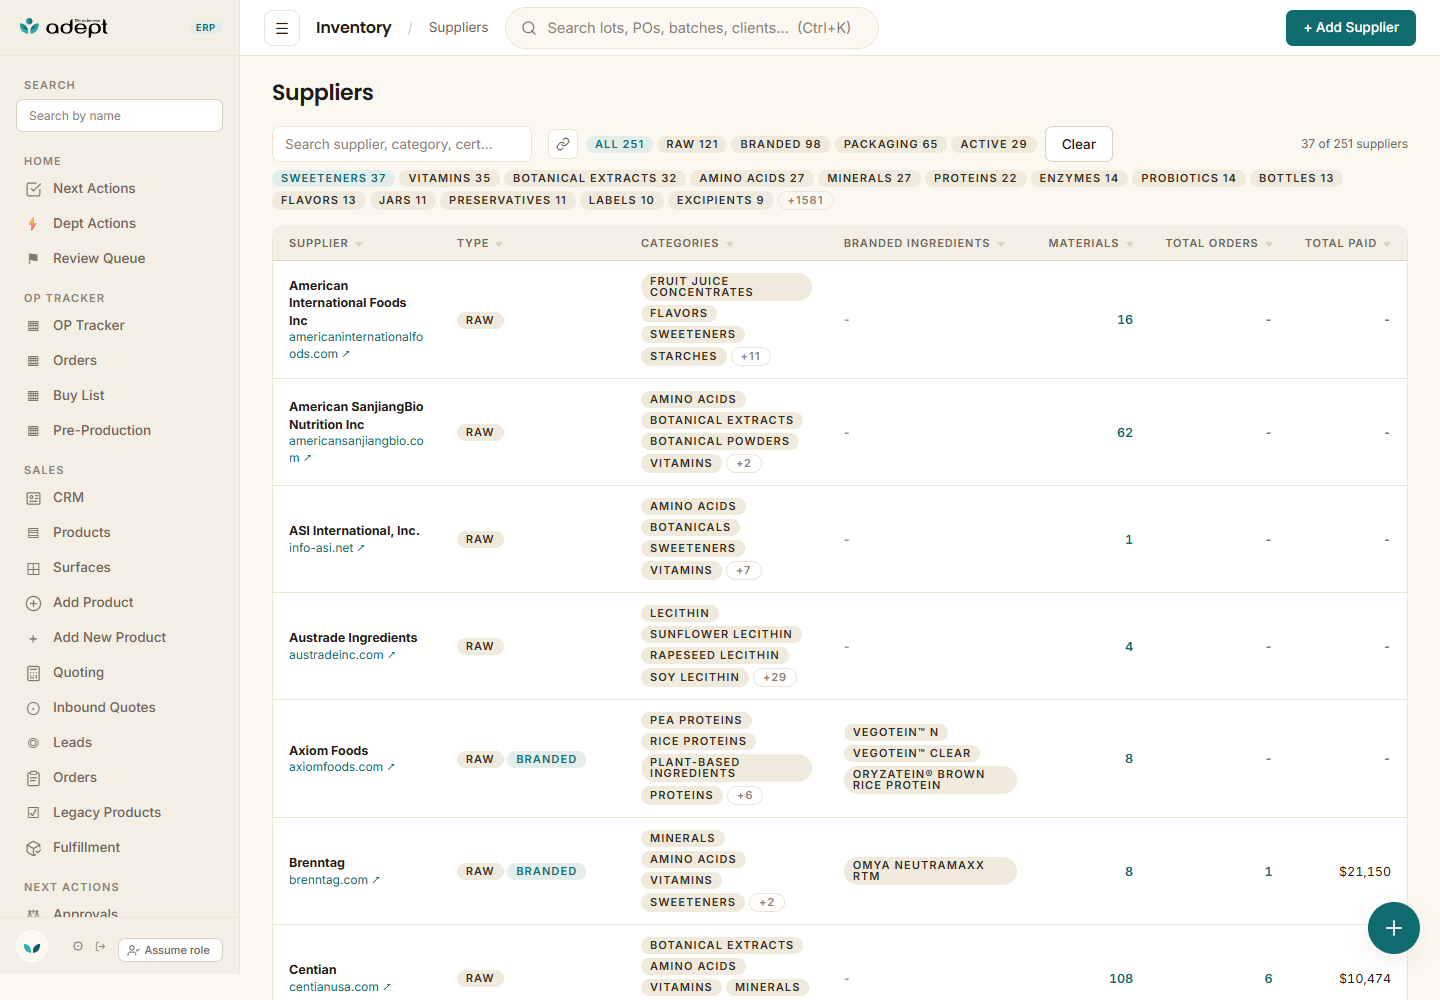Copy filter link using the chain icon
This screenshot has width=1440, height=1000.
point(563,144)
